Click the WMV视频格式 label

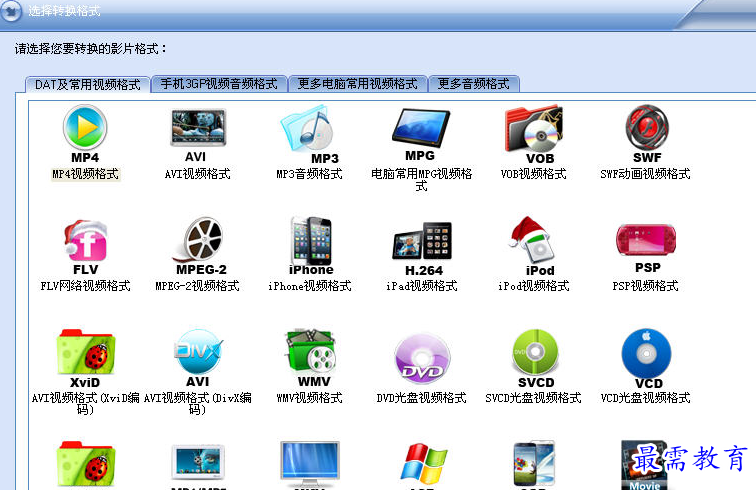309,398
